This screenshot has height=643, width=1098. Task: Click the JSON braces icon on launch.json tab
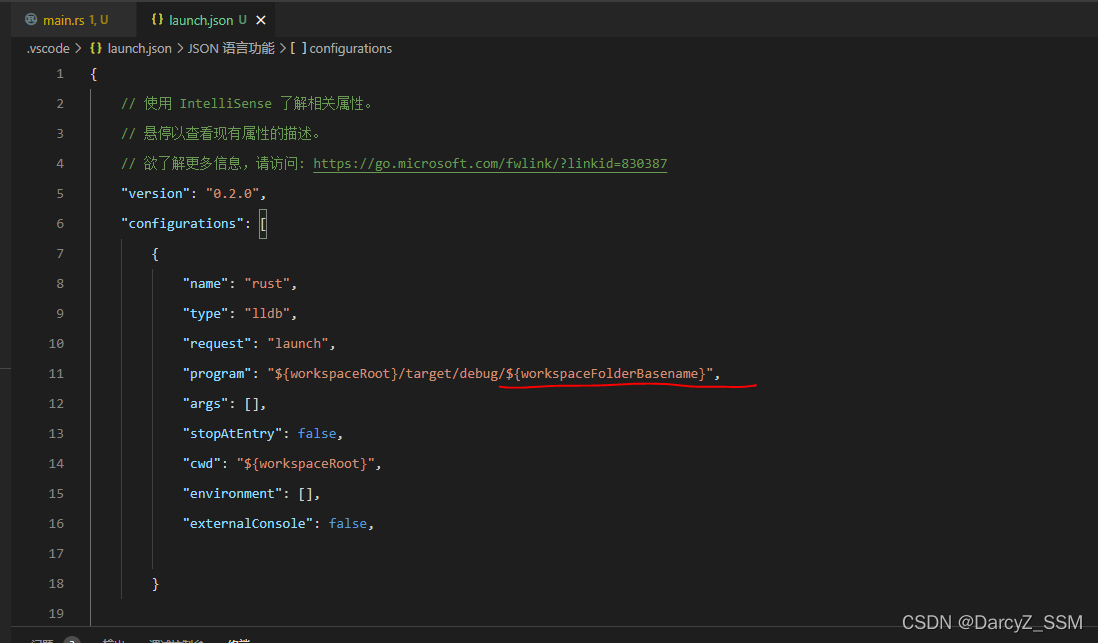point(158,20)
